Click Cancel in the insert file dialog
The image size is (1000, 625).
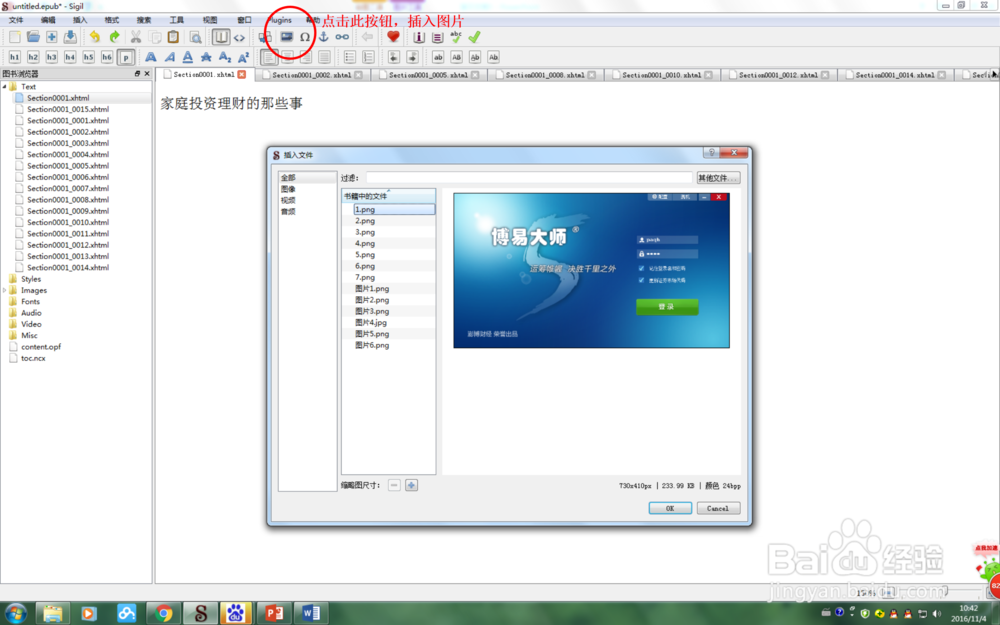point(718,508)
